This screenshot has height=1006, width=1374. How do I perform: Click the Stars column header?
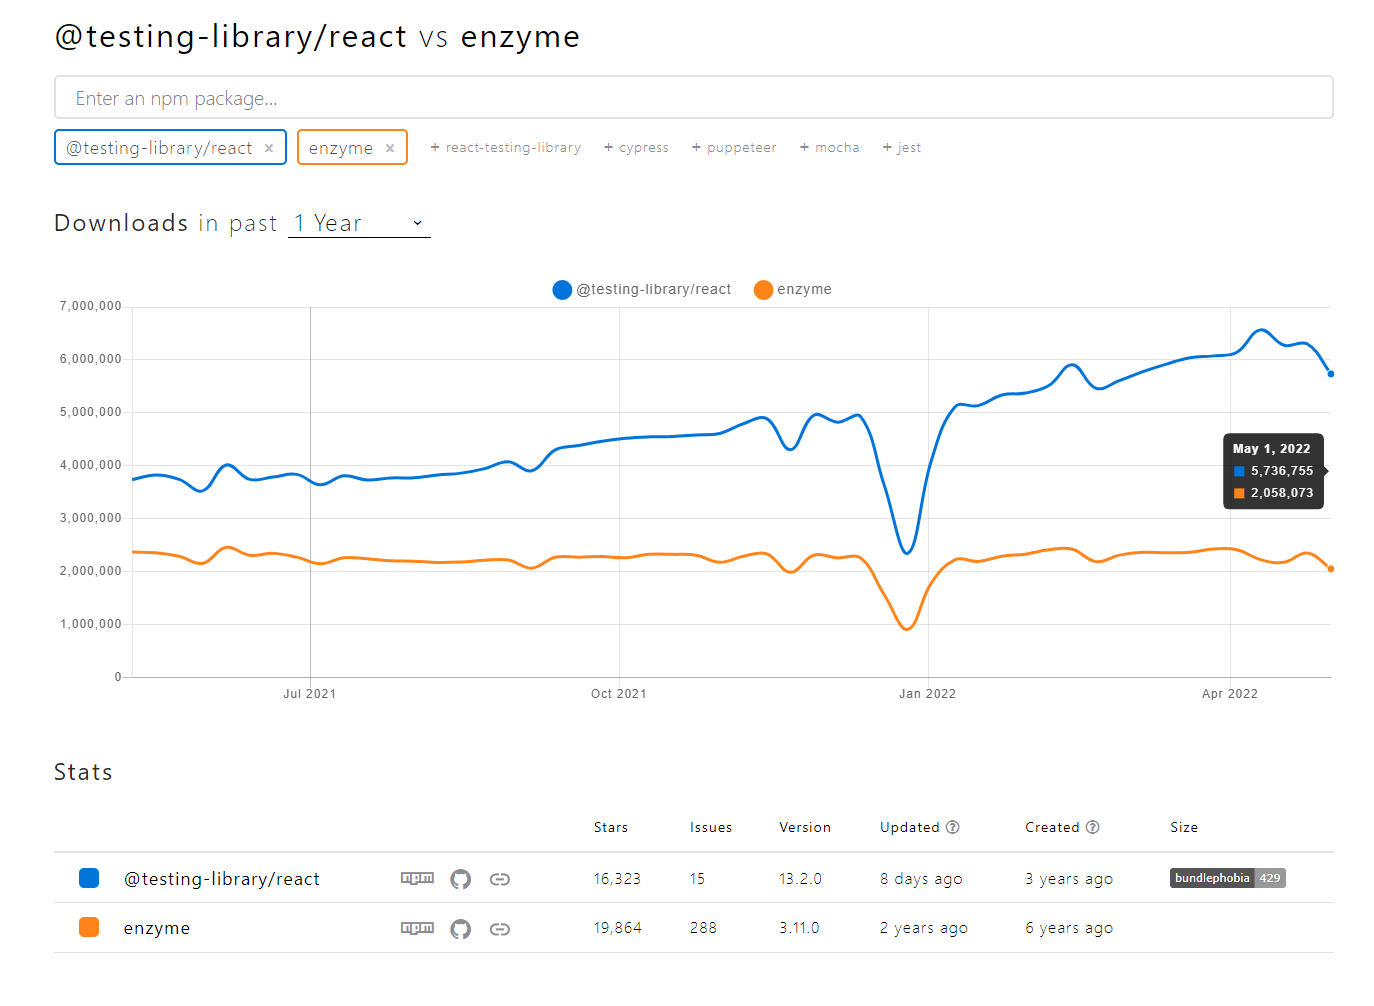tap(611, 827)
